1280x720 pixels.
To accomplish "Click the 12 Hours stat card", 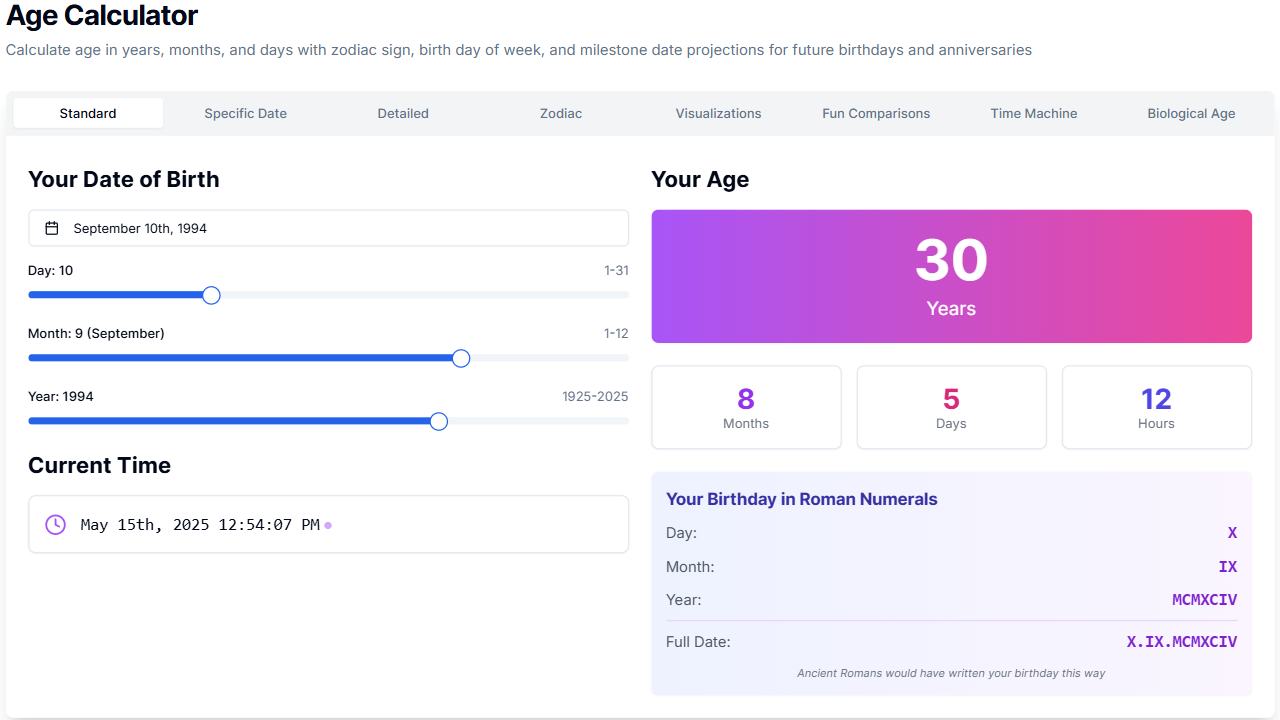I will tap(1156, 407).
